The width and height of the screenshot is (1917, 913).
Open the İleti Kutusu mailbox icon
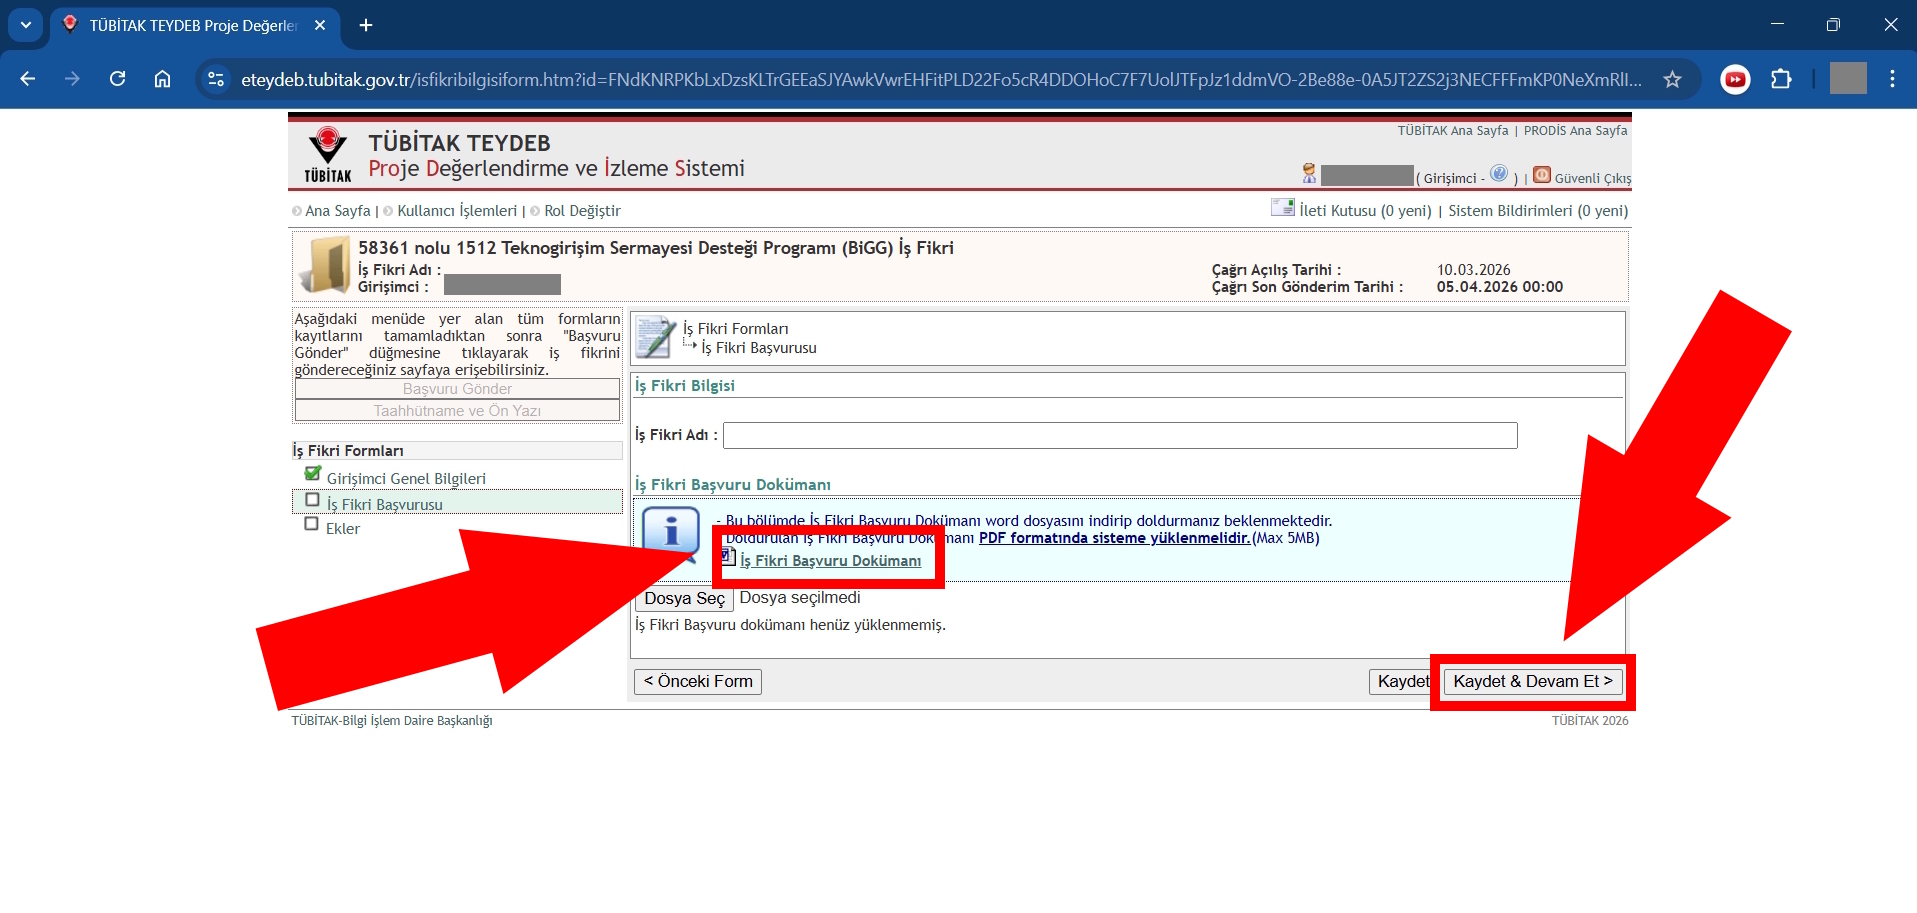1282,208
